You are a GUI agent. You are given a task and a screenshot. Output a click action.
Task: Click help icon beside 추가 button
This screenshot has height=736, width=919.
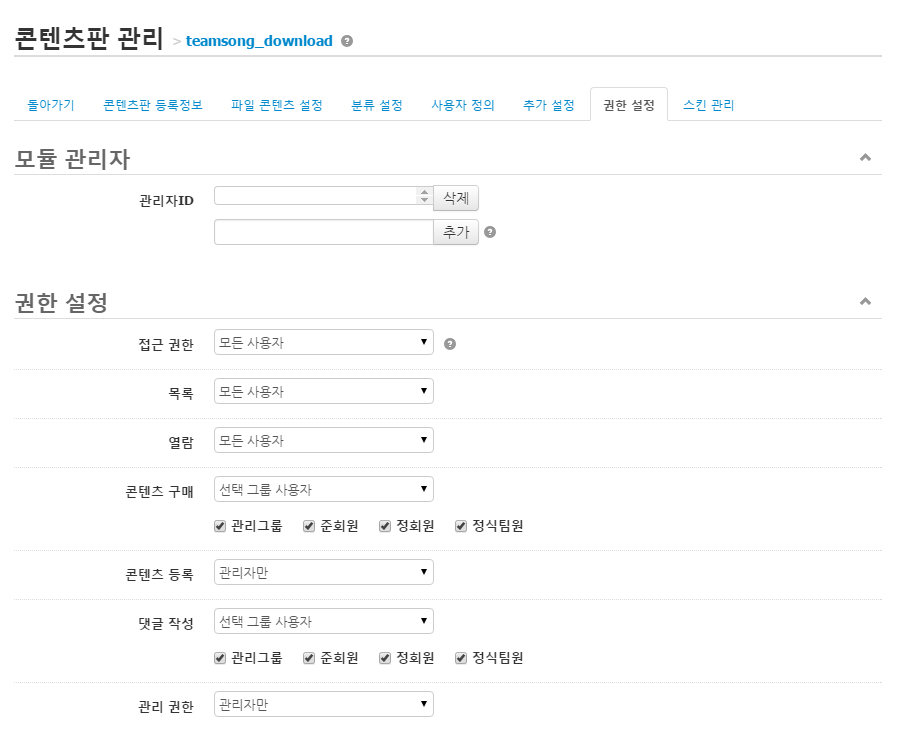(x=490, y=232)
